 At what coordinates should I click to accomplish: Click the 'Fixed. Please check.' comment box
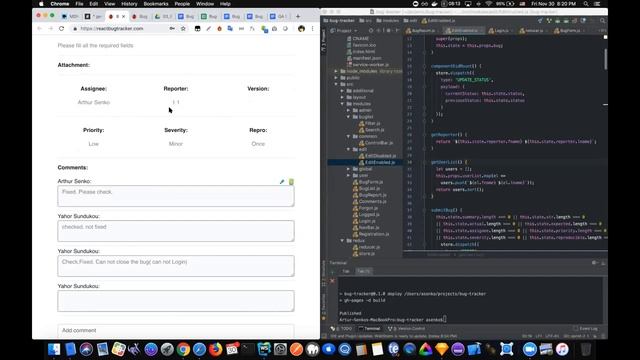176,196
